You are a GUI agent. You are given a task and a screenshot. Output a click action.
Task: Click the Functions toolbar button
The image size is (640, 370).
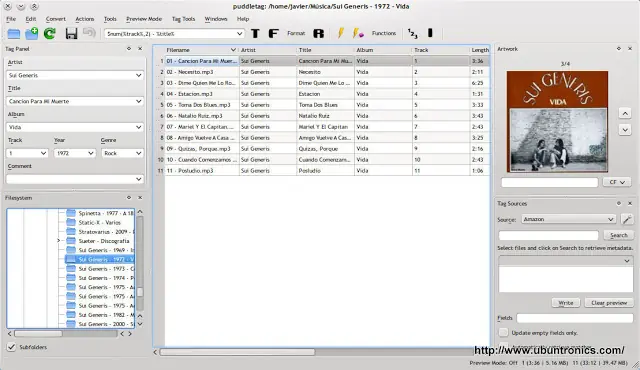384,33
